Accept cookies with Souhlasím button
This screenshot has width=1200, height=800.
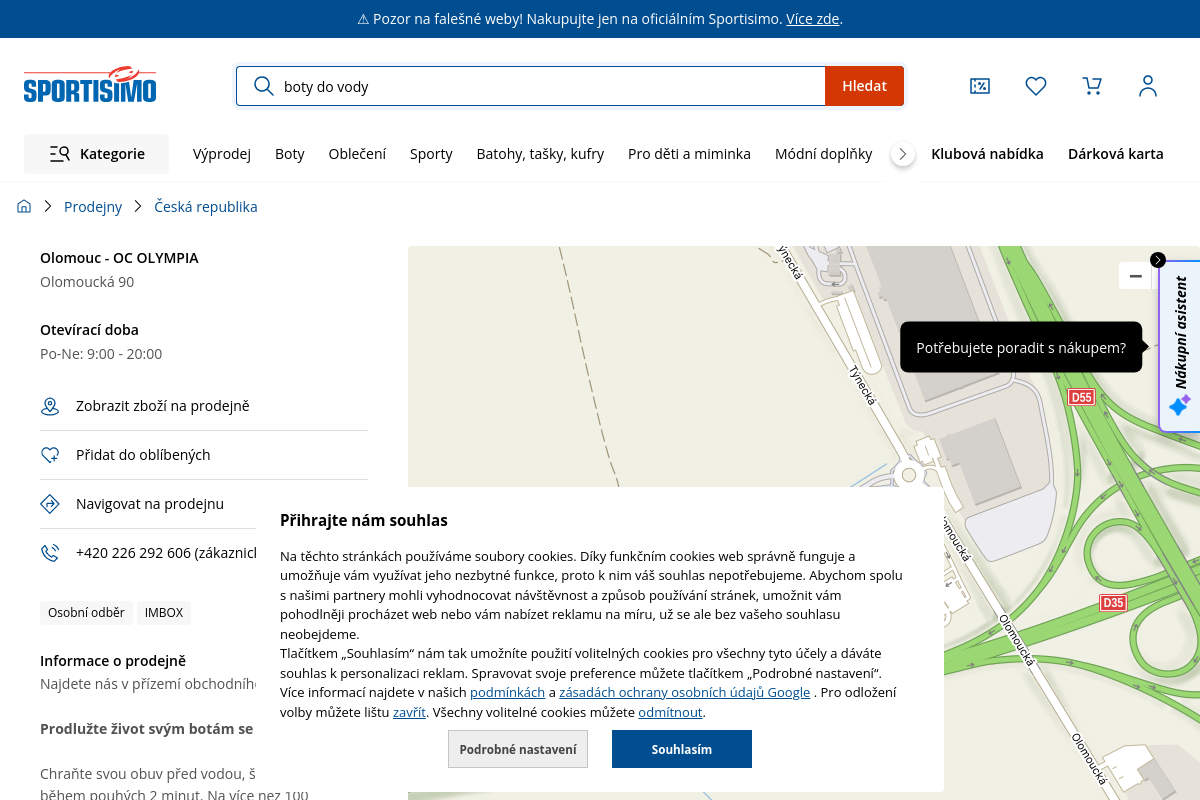click(x=682, y=749)
